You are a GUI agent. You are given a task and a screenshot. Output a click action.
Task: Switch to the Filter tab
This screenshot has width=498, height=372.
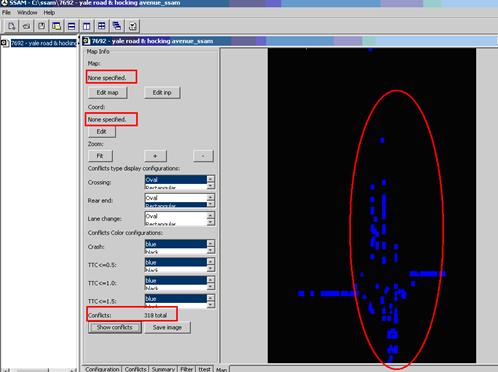pyautogui.click(x=186, y=369)
